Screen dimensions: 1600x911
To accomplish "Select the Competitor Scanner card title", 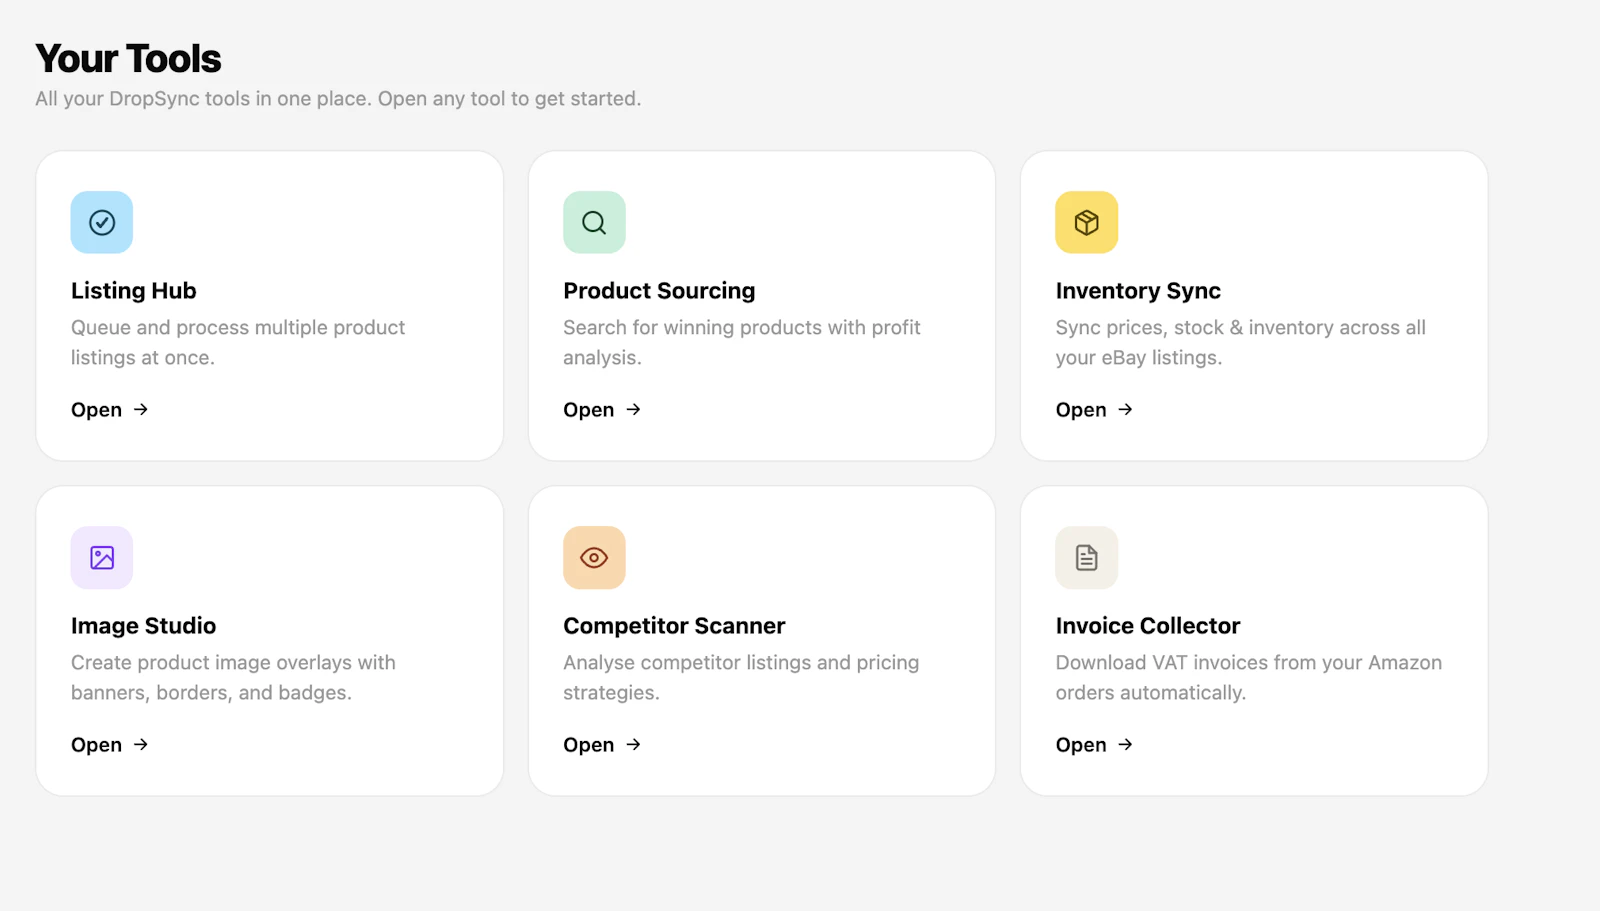I will 674,626.
